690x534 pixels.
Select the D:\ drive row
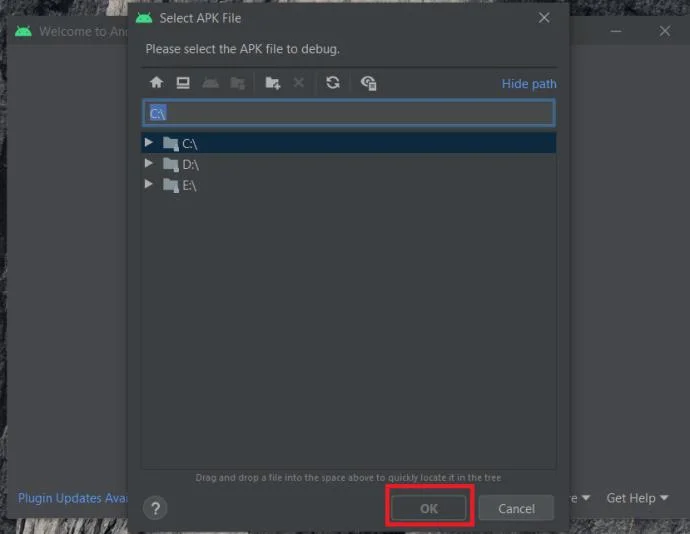click(x=349, y=164)
